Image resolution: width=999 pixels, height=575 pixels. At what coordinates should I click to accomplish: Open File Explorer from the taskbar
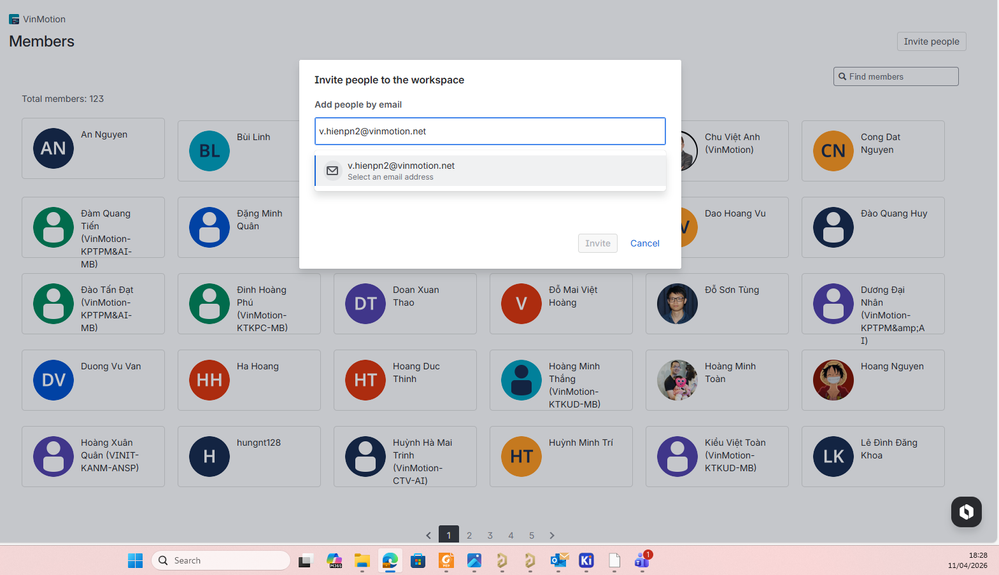click(x=362, y=560)
